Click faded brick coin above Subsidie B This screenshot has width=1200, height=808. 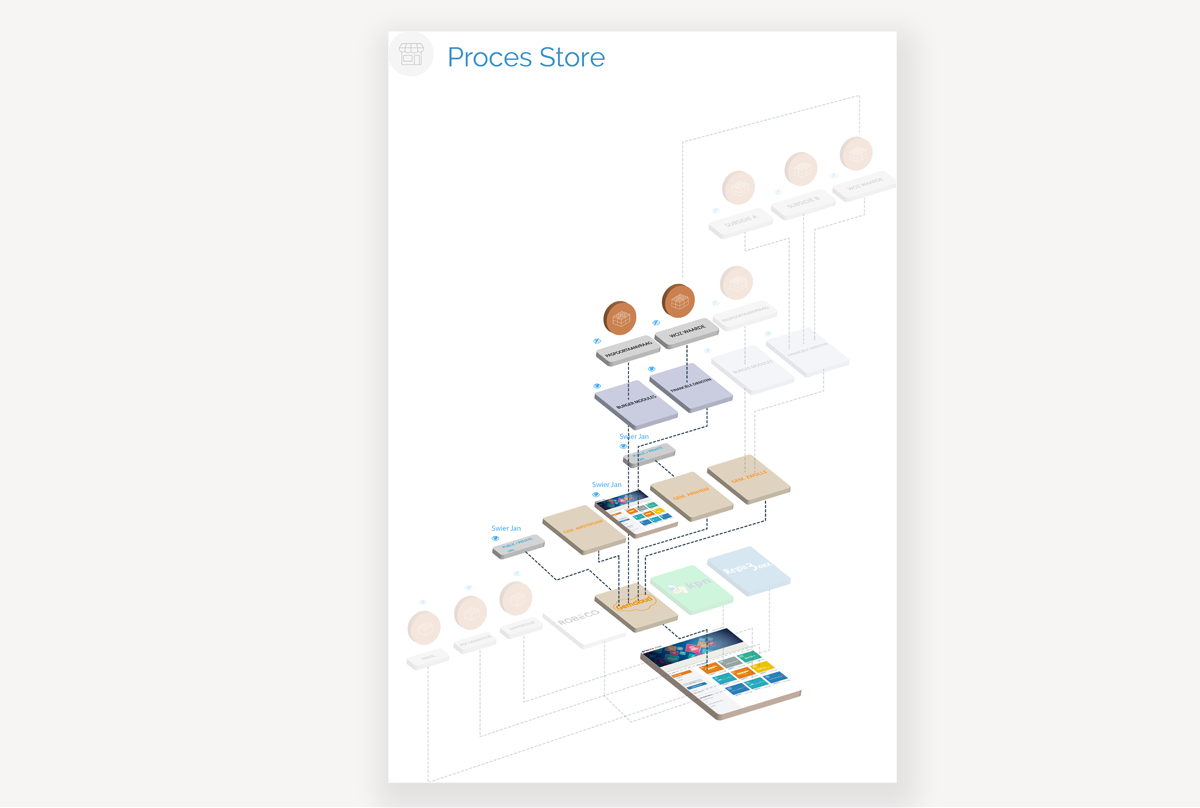tap(801, 169)
